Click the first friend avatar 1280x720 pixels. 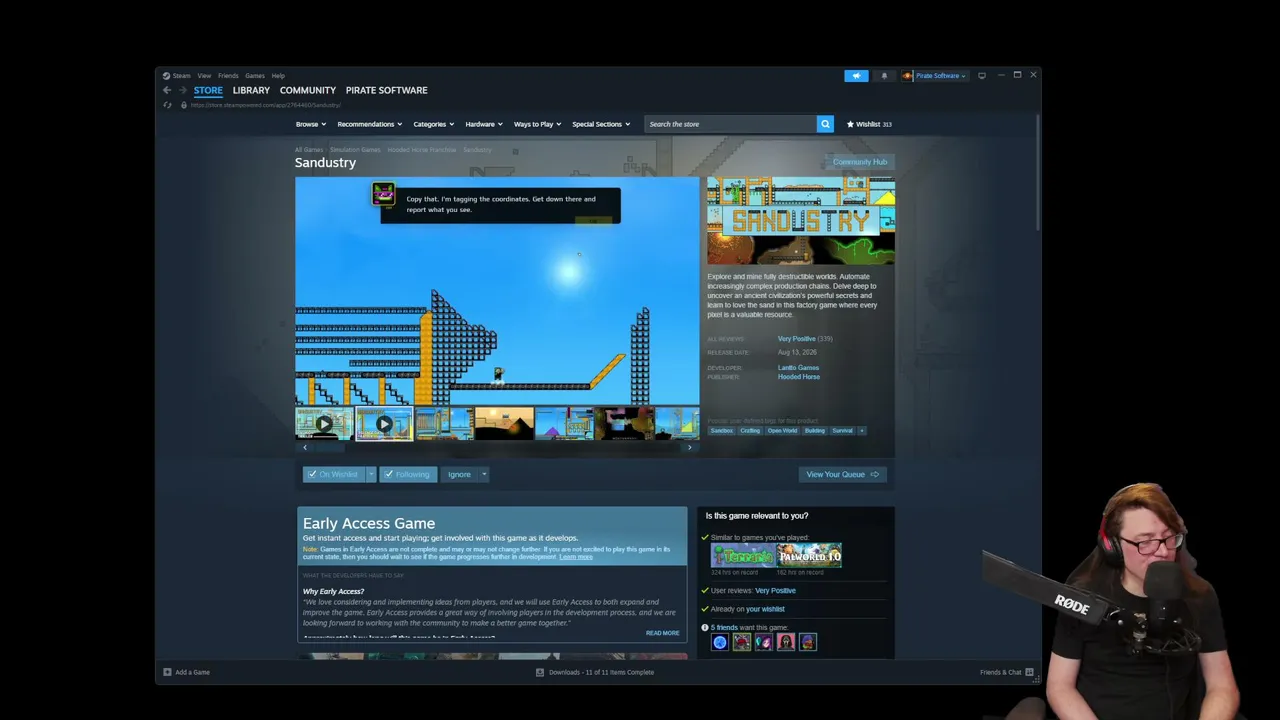(720, 642)
